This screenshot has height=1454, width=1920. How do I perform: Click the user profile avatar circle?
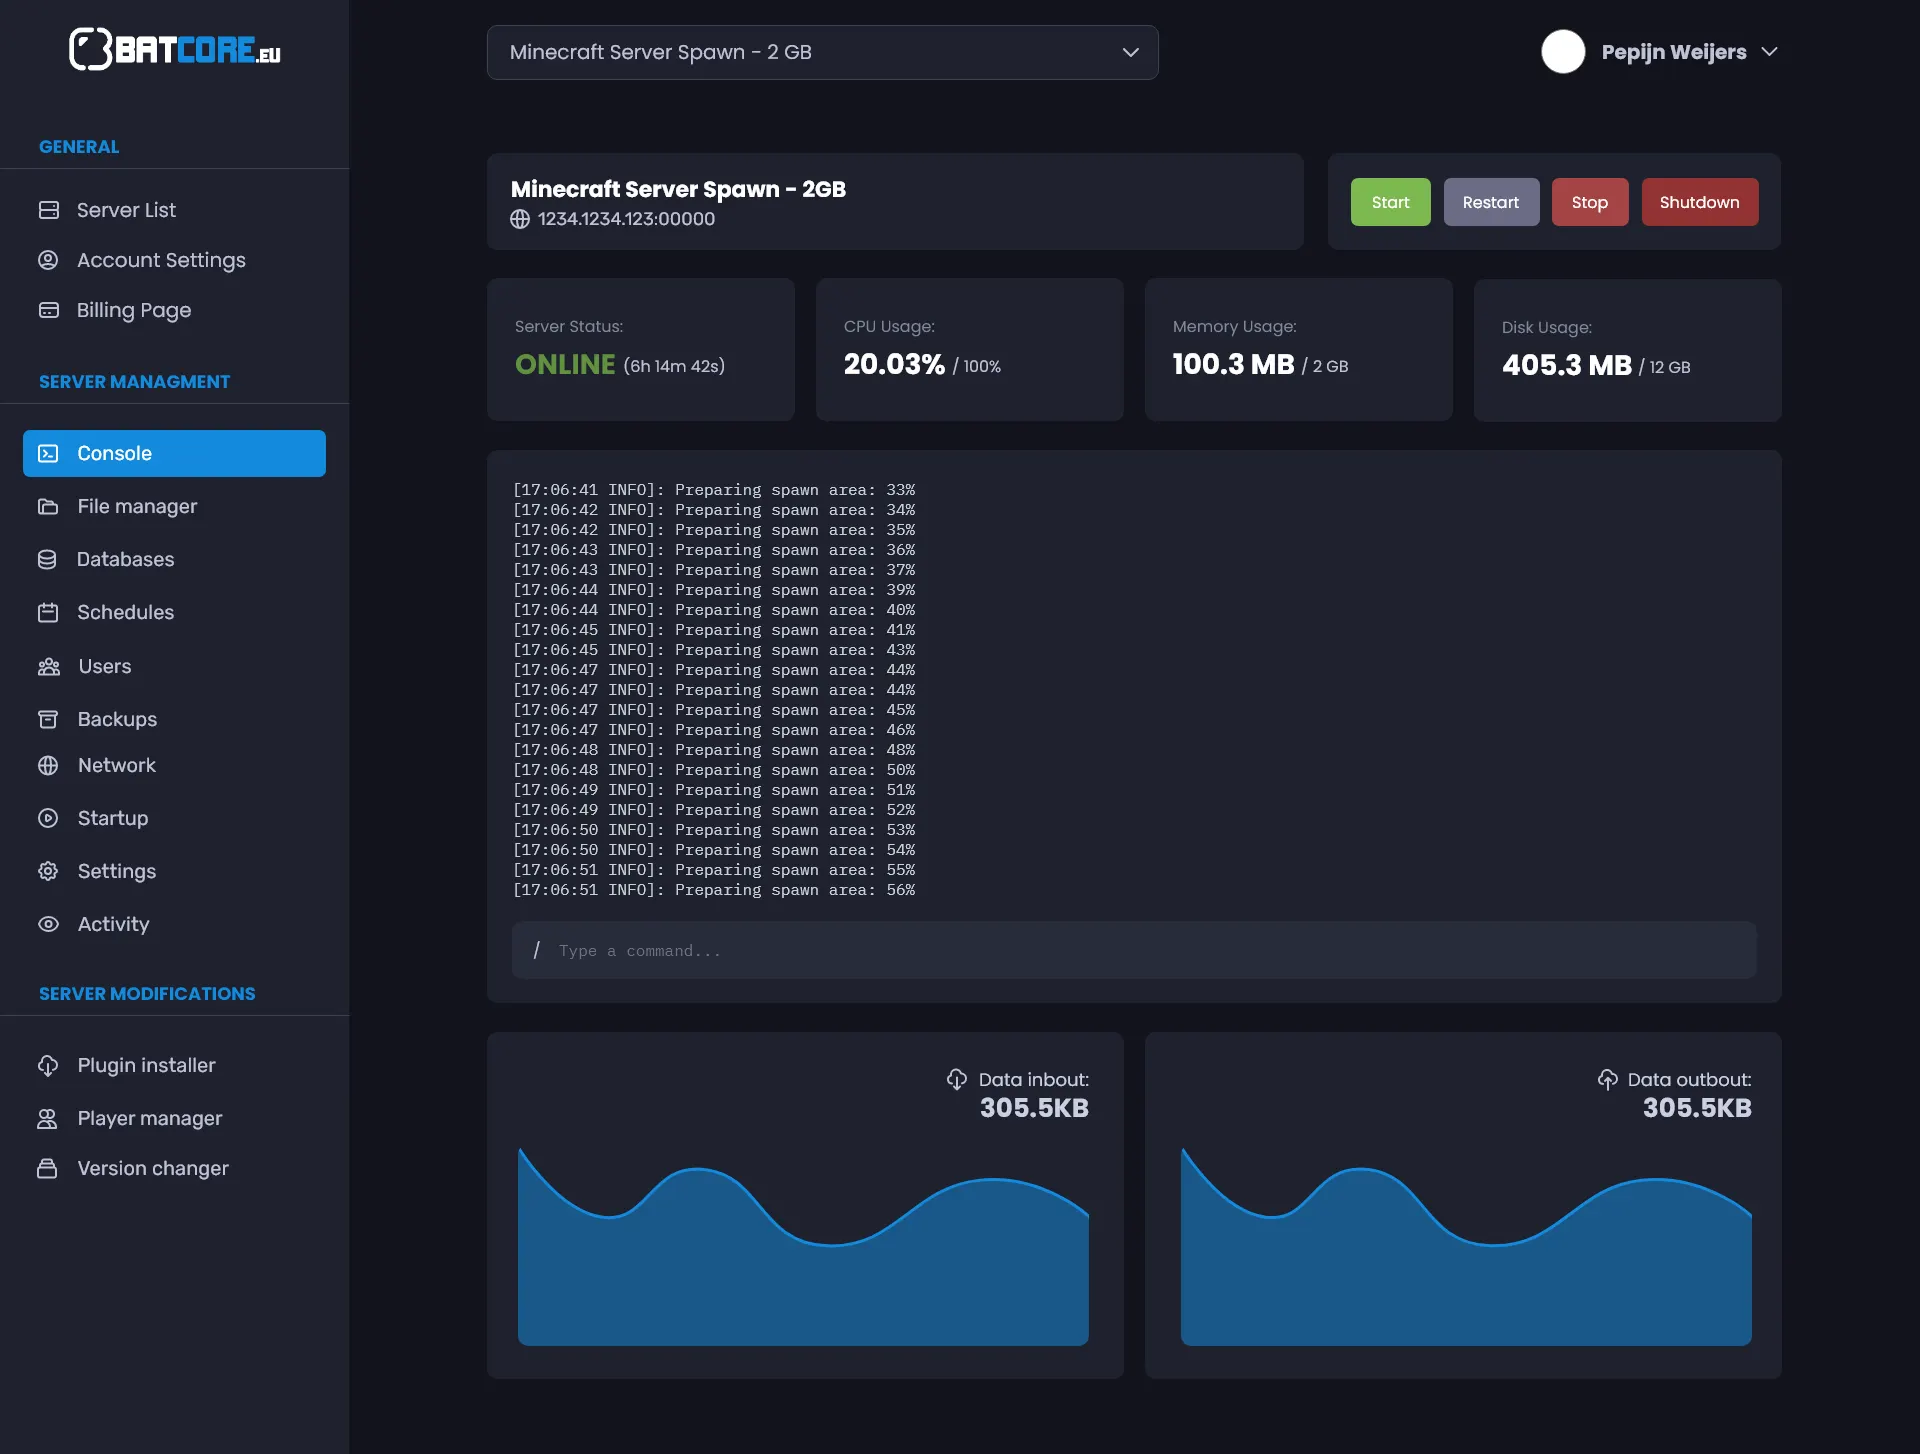pyautogui.click(x=1563, y=52)
